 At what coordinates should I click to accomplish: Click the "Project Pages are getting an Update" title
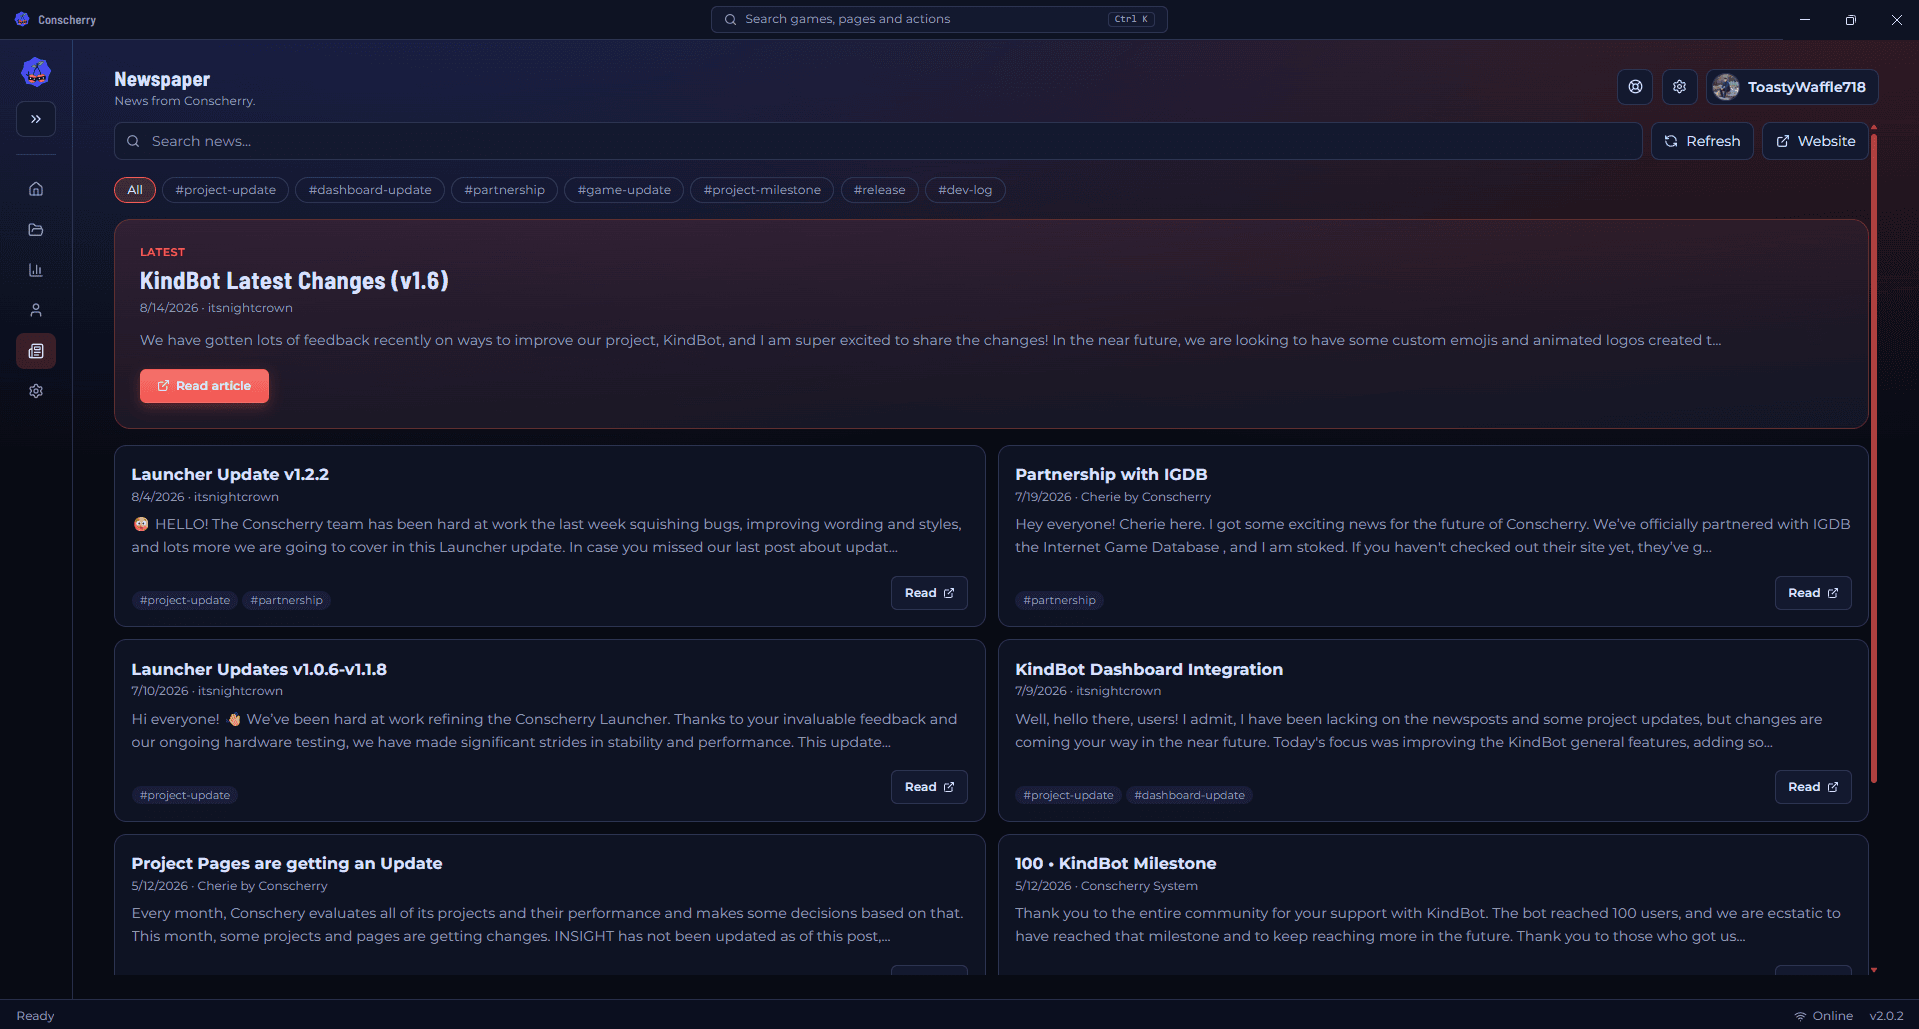click(287, 863)
